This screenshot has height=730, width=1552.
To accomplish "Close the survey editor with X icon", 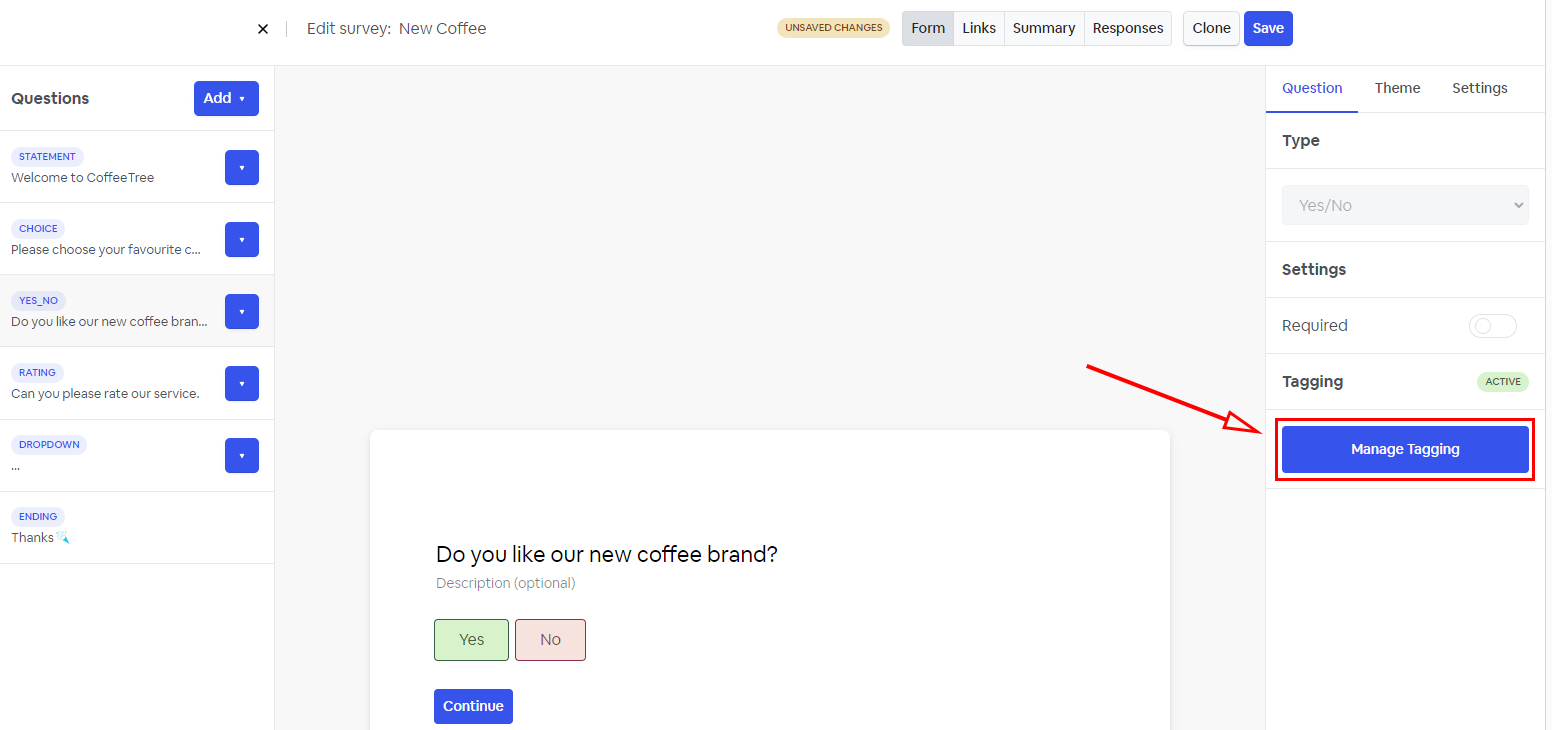I will click(x=263, y=29).
